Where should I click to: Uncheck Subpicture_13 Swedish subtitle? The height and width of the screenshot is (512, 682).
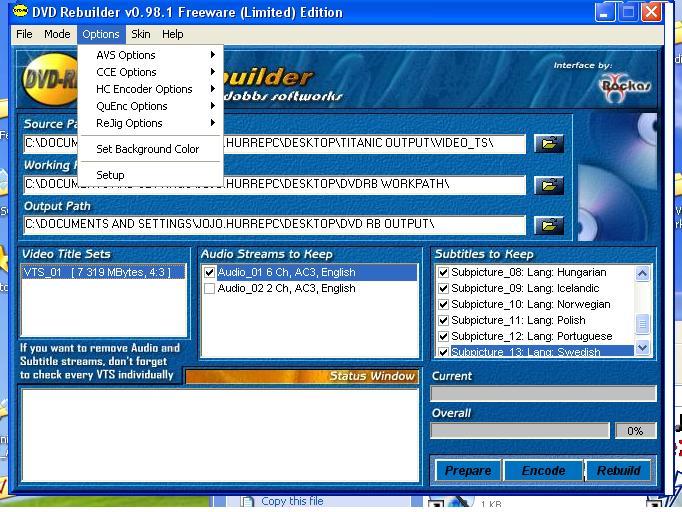tap(443, 352)
